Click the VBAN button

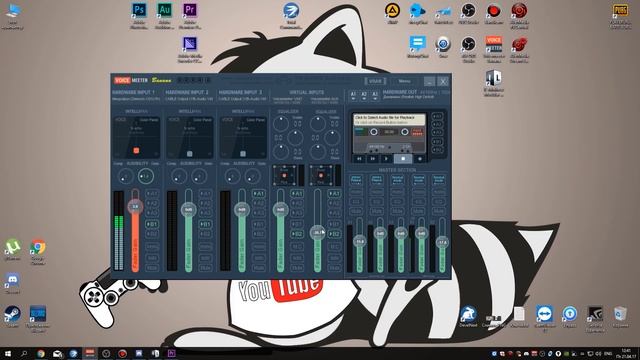click(x=375, y=81)
